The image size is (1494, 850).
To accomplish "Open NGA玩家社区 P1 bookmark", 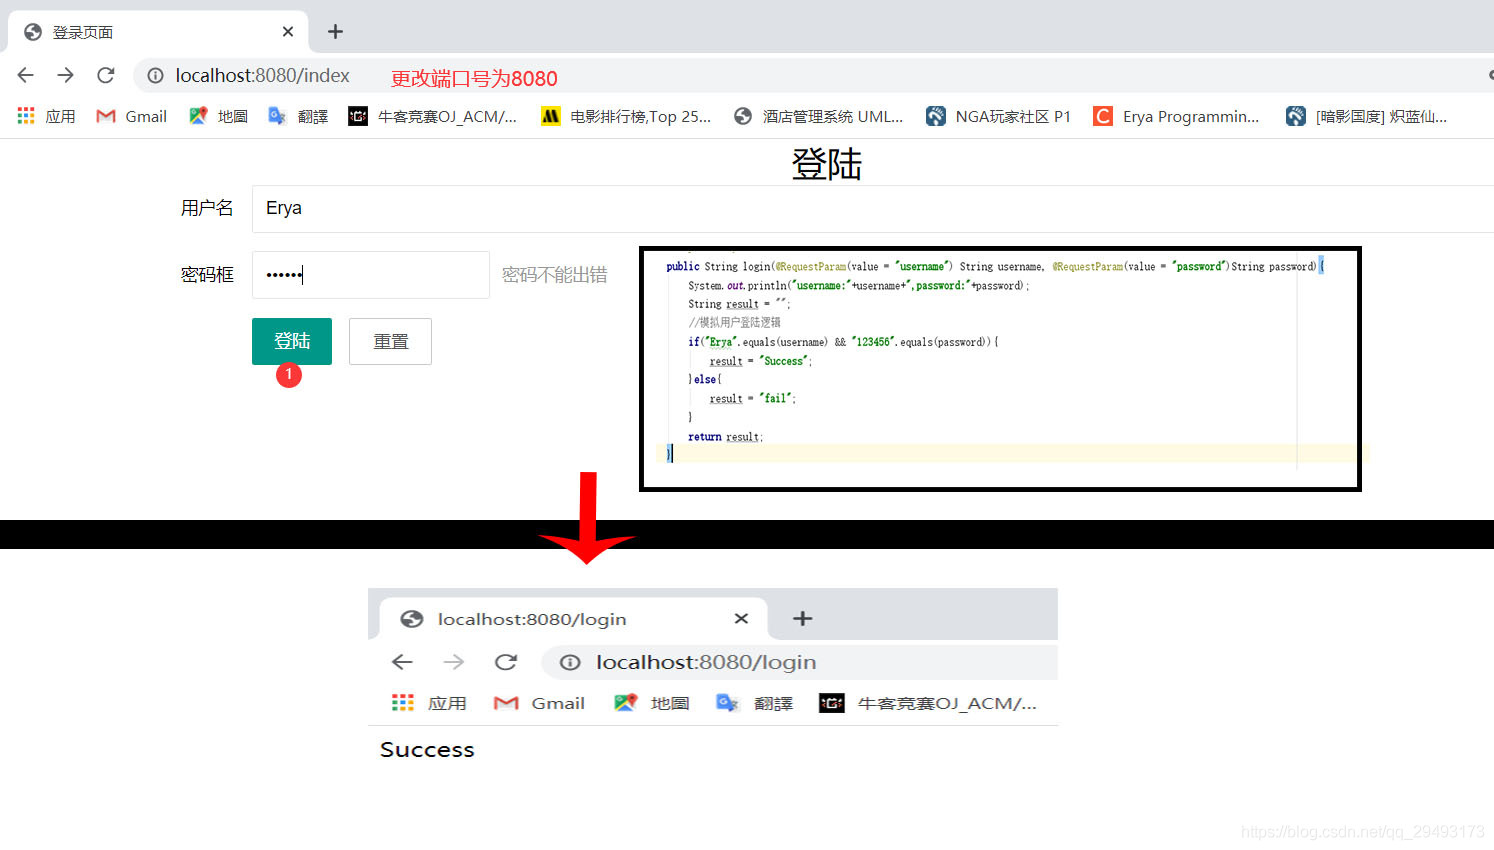I will click(x=998, y=116).
